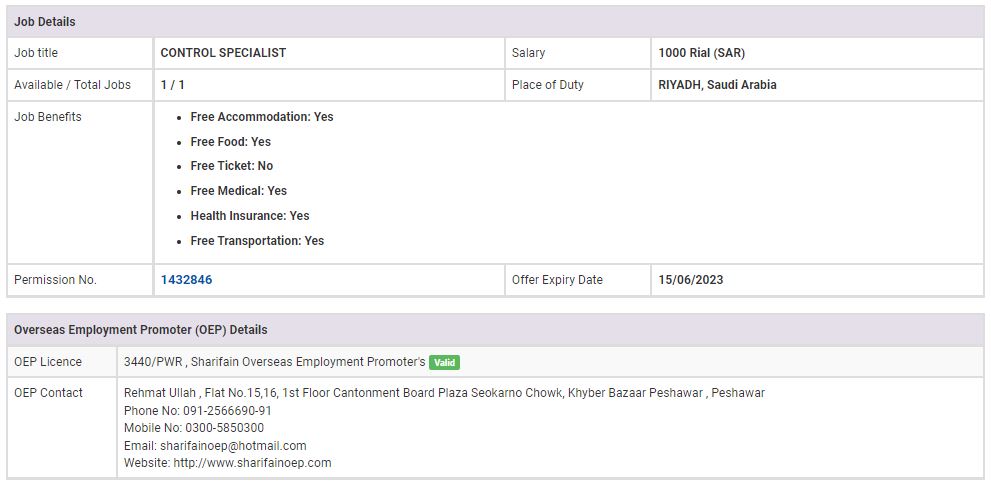The height and width of the screenshot is (487, 991).
Task: Click the Overseas Employment Promoter Details header
Action: [140, 329]
